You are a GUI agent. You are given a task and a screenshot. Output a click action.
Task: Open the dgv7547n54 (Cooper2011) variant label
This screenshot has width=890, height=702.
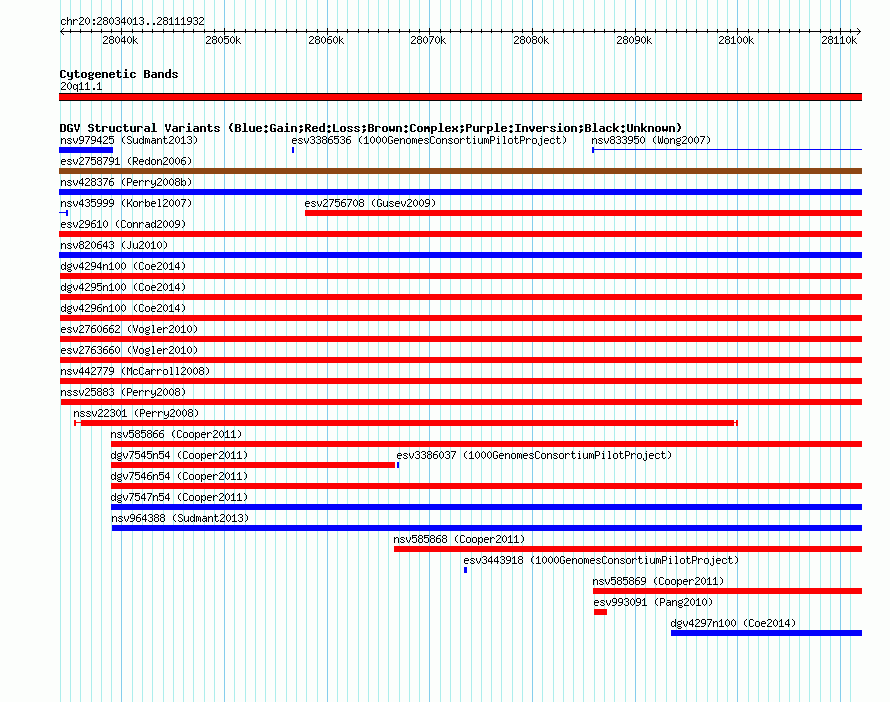[179, 497]
